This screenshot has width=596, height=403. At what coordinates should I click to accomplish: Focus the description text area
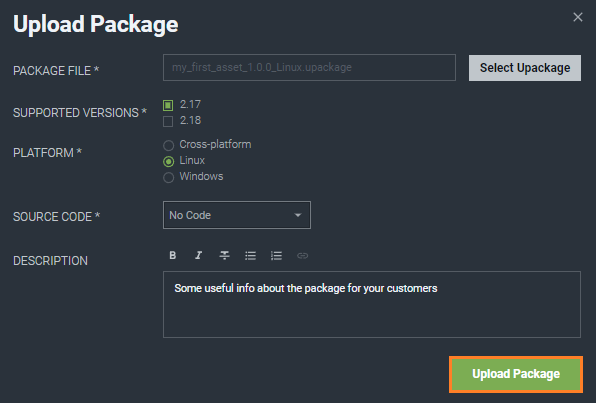[372, 305]
